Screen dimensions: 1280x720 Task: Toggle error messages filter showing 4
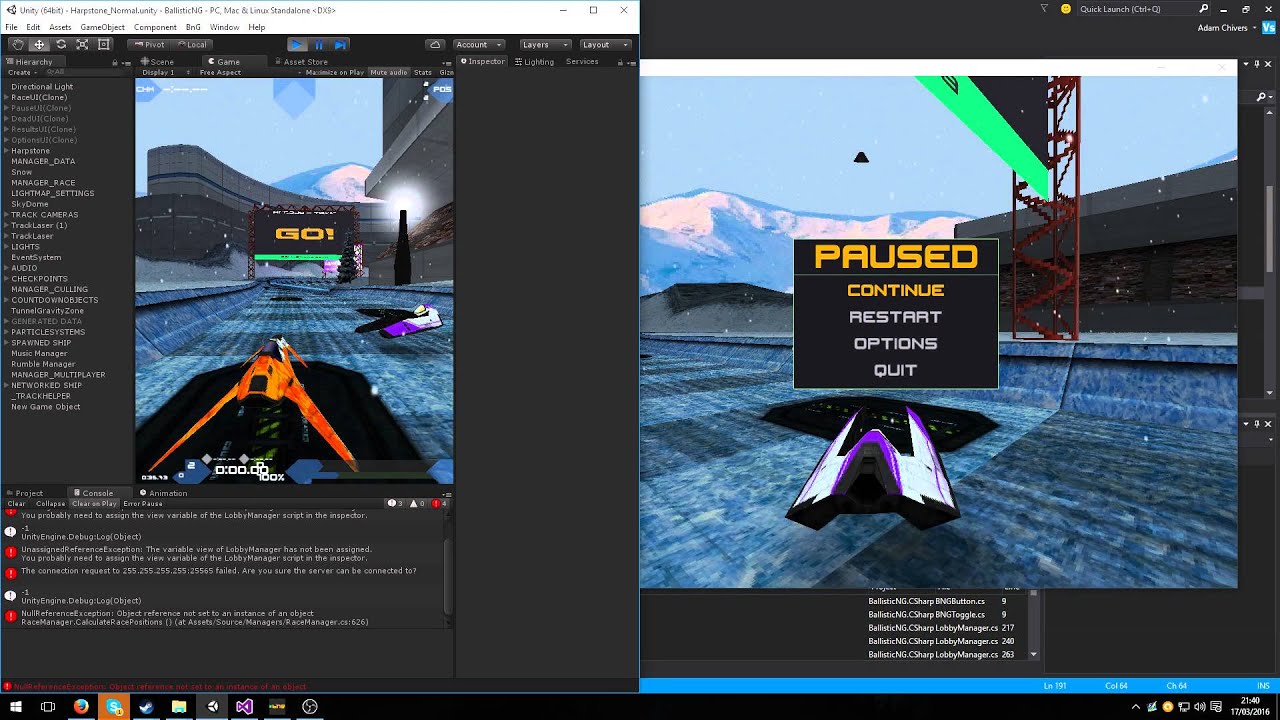(x=440, y=503)
